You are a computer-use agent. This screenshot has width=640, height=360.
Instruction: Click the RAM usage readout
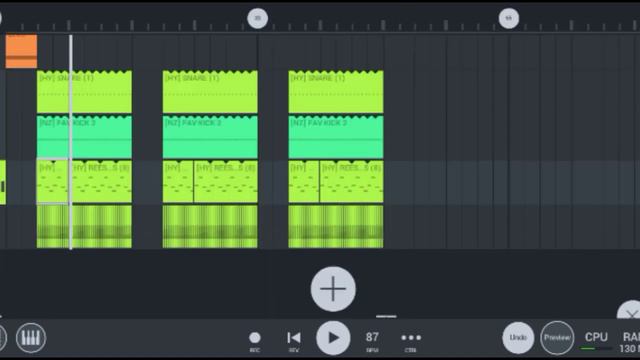(630, 342)
